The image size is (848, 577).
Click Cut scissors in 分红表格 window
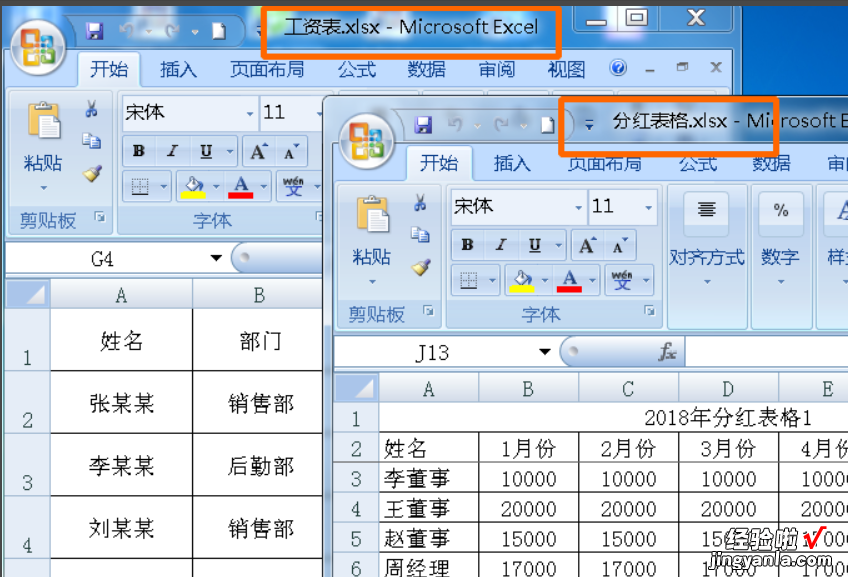click(420, 203)
